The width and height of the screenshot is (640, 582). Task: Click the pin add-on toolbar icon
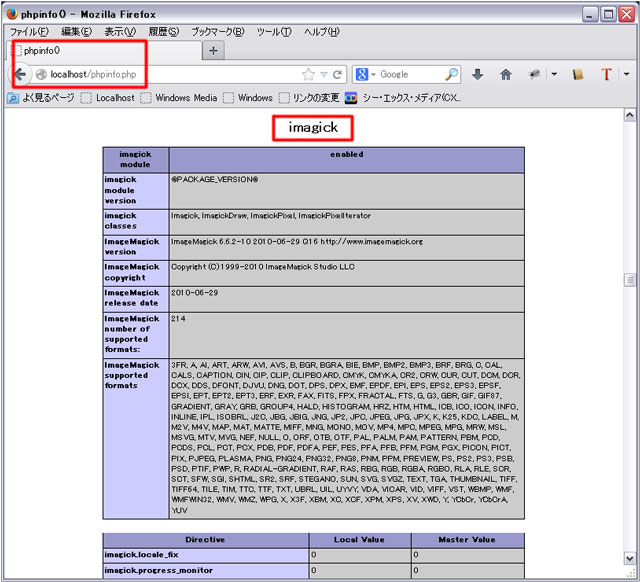pos(534,74)
